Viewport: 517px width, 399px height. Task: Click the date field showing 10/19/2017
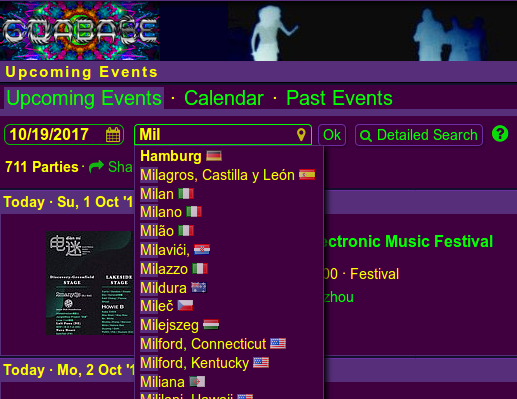(64, 135)
